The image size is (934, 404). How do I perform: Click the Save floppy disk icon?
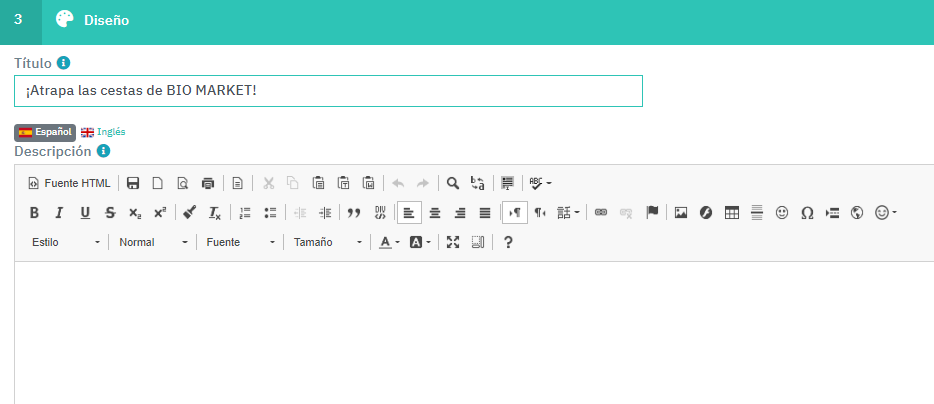[133, 183]
